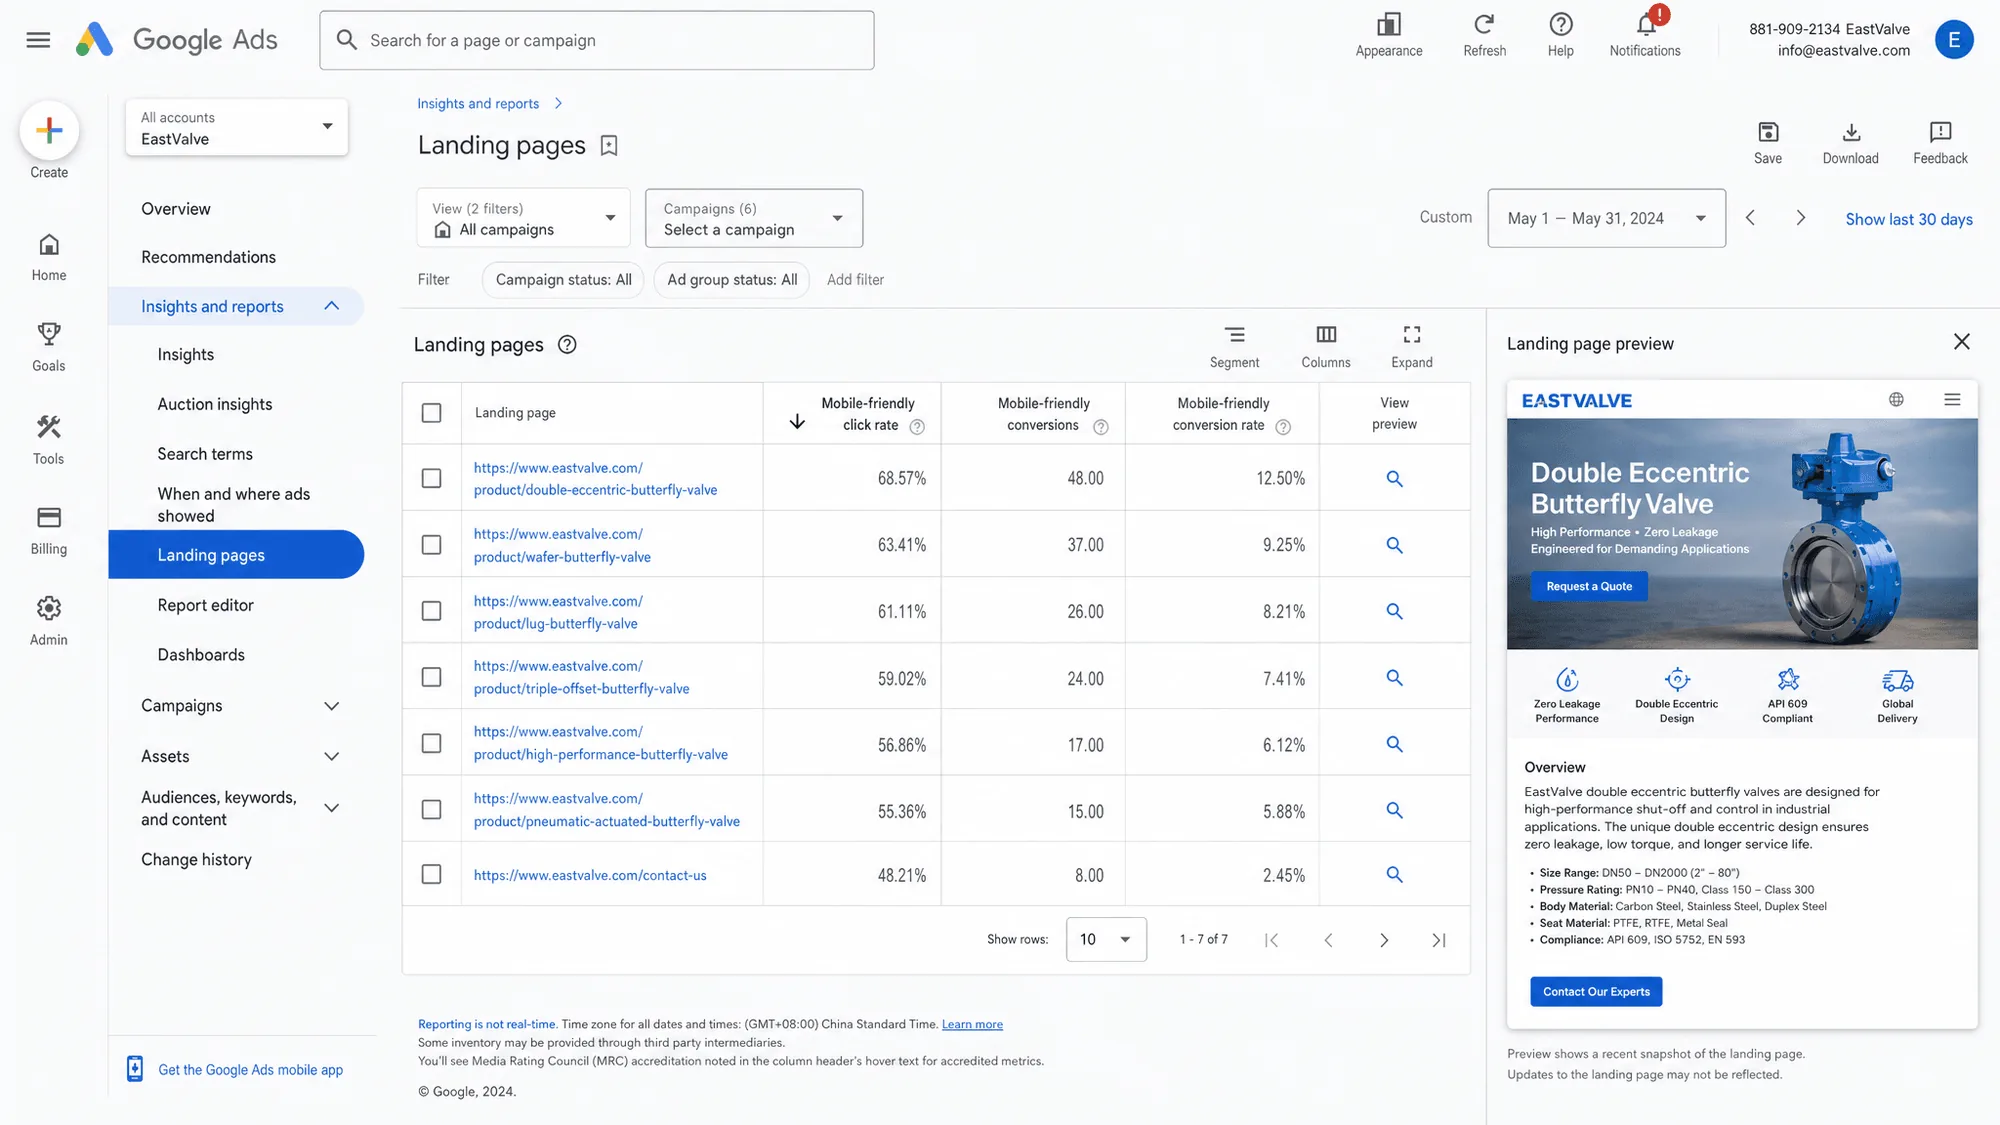Screen dimensions: 2000x1125
Task: Focus the page or campaign search field
Action: point(597,40)
